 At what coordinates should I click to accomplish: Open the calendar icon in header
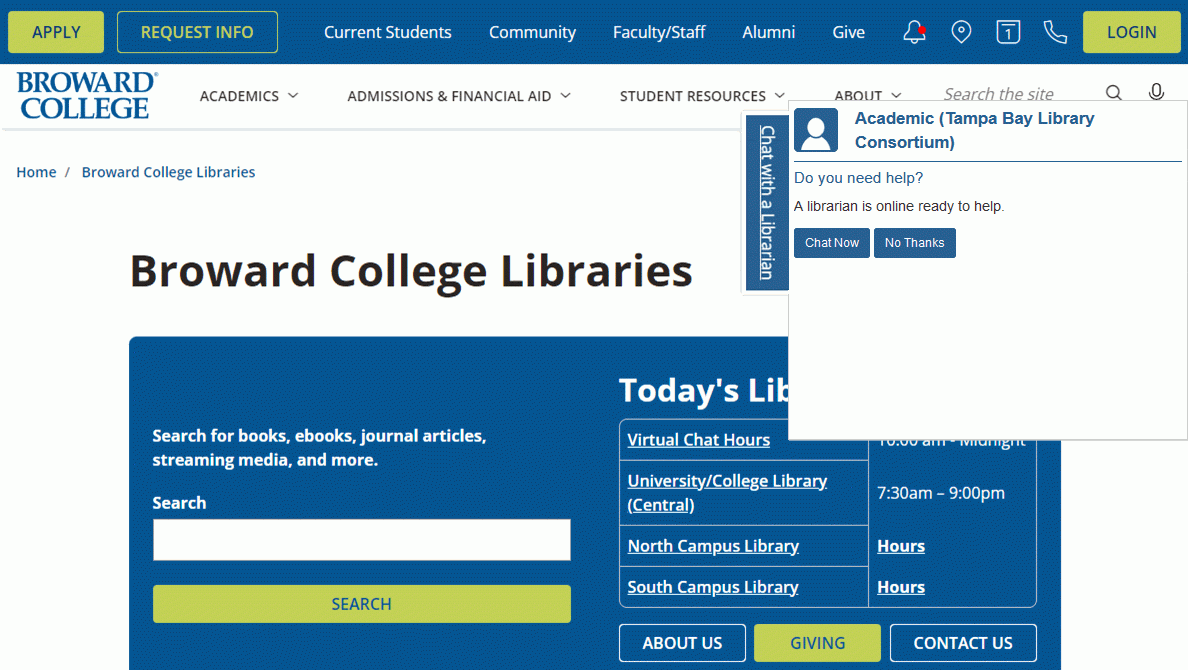tap(1008, 32)
